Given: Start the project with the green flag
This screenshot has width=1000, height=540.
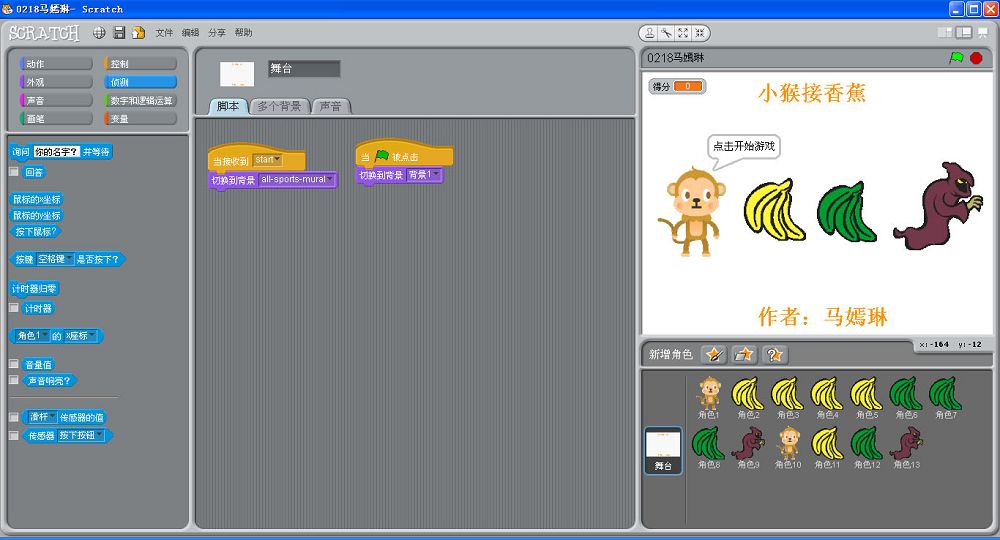Looking at the screenshot, I should (956, 58).
